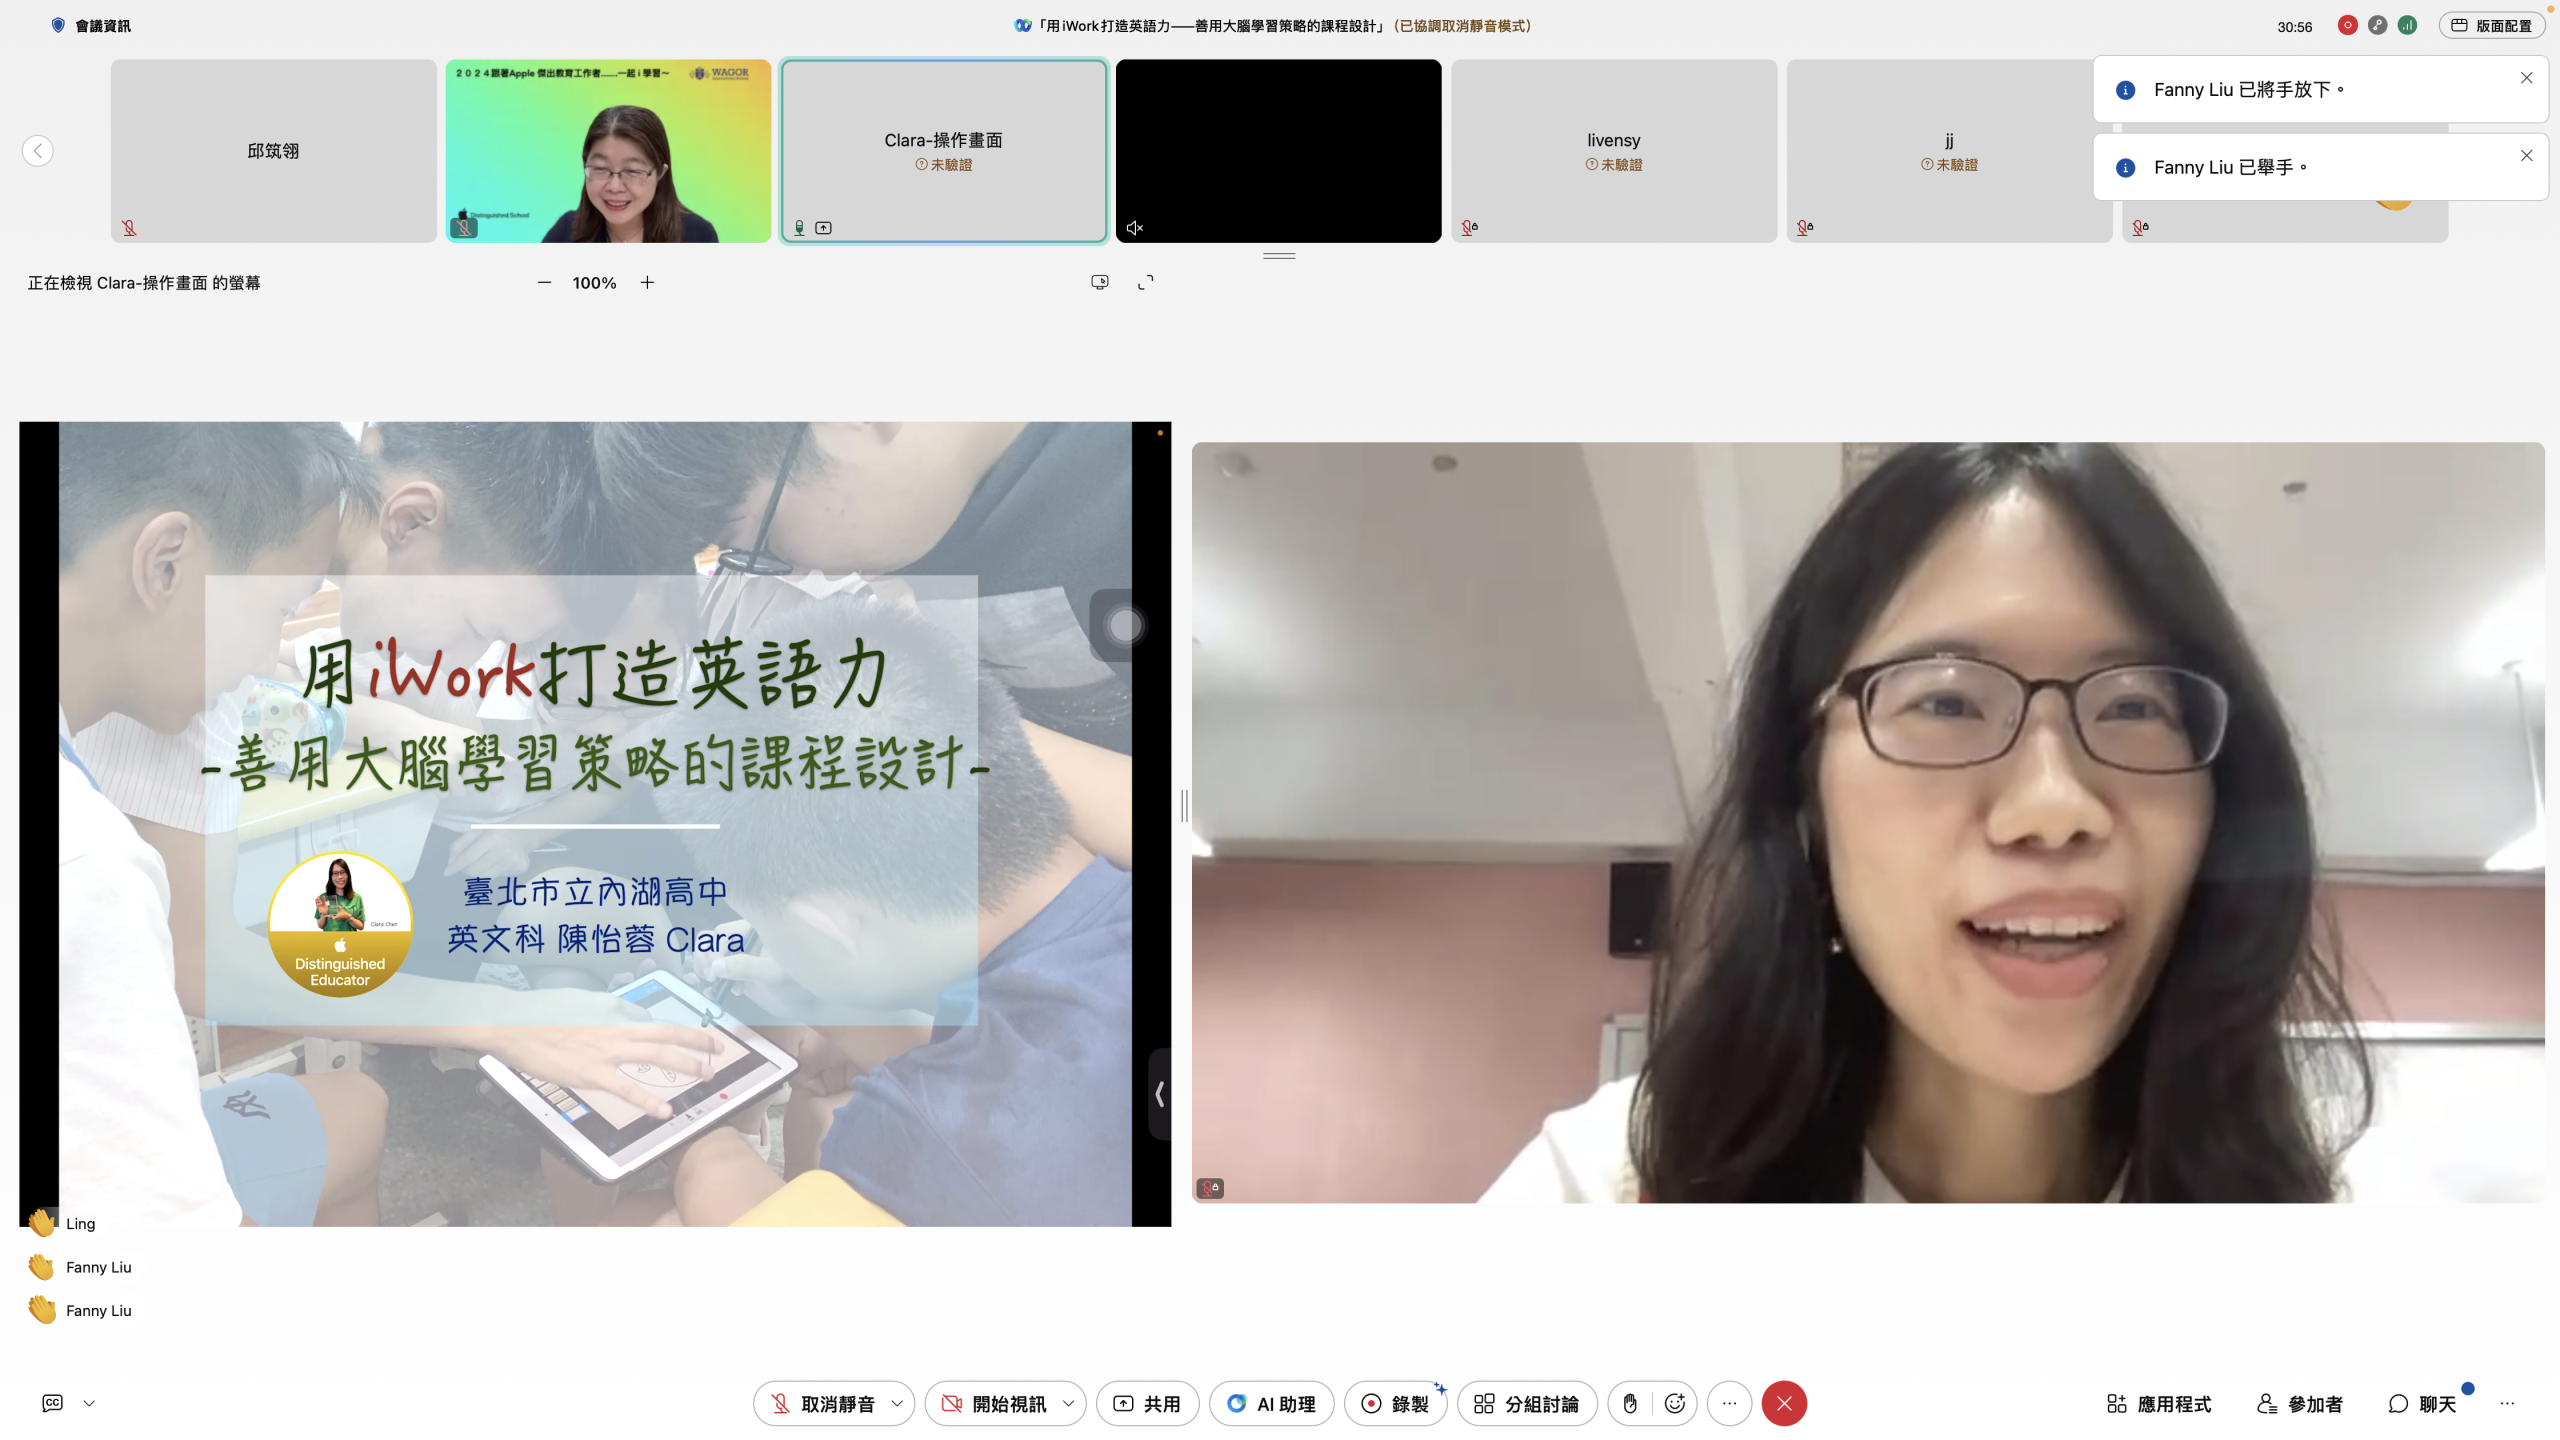The height and width of the screenshot is (1440, 2560).
Task: Click the 版面配置 layout button
Action: click(2491, 26)
